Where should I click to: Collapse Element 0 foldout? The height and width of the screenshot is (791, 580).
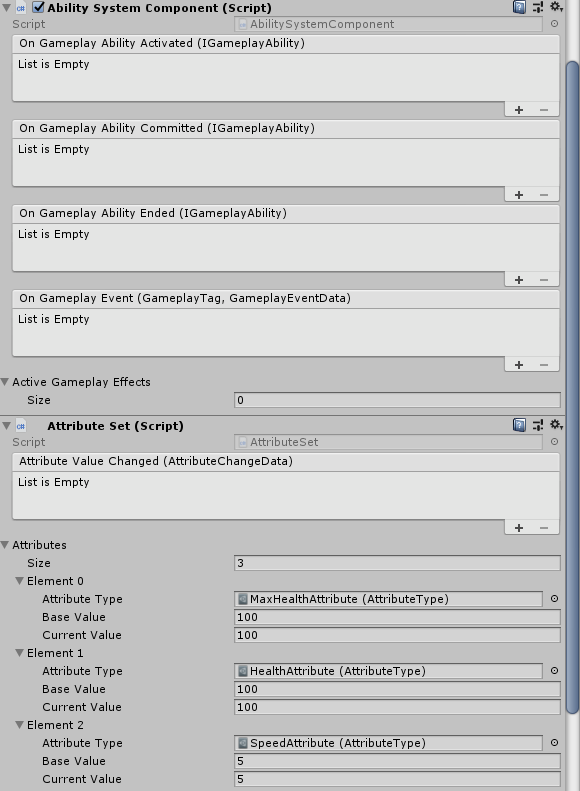click(20, 581)
